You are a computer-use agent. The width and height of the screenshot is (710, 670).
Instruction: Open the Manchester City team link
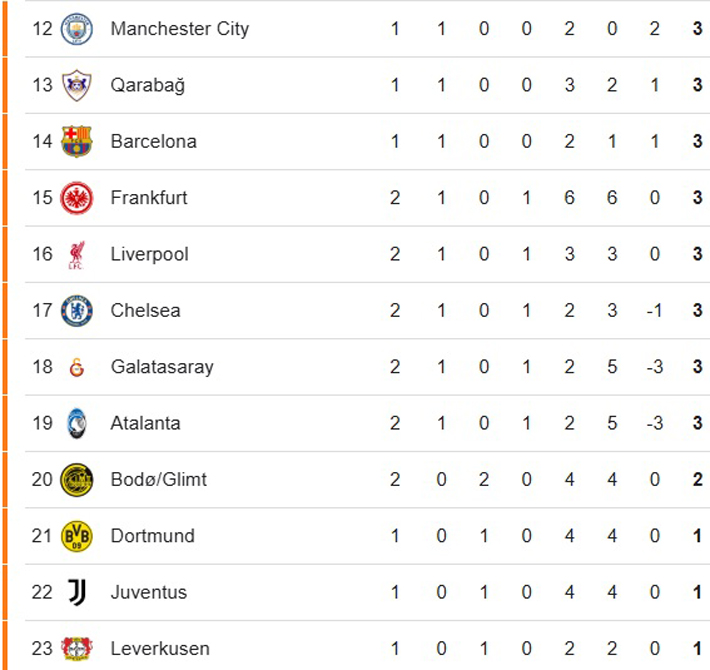pos(179,29)
